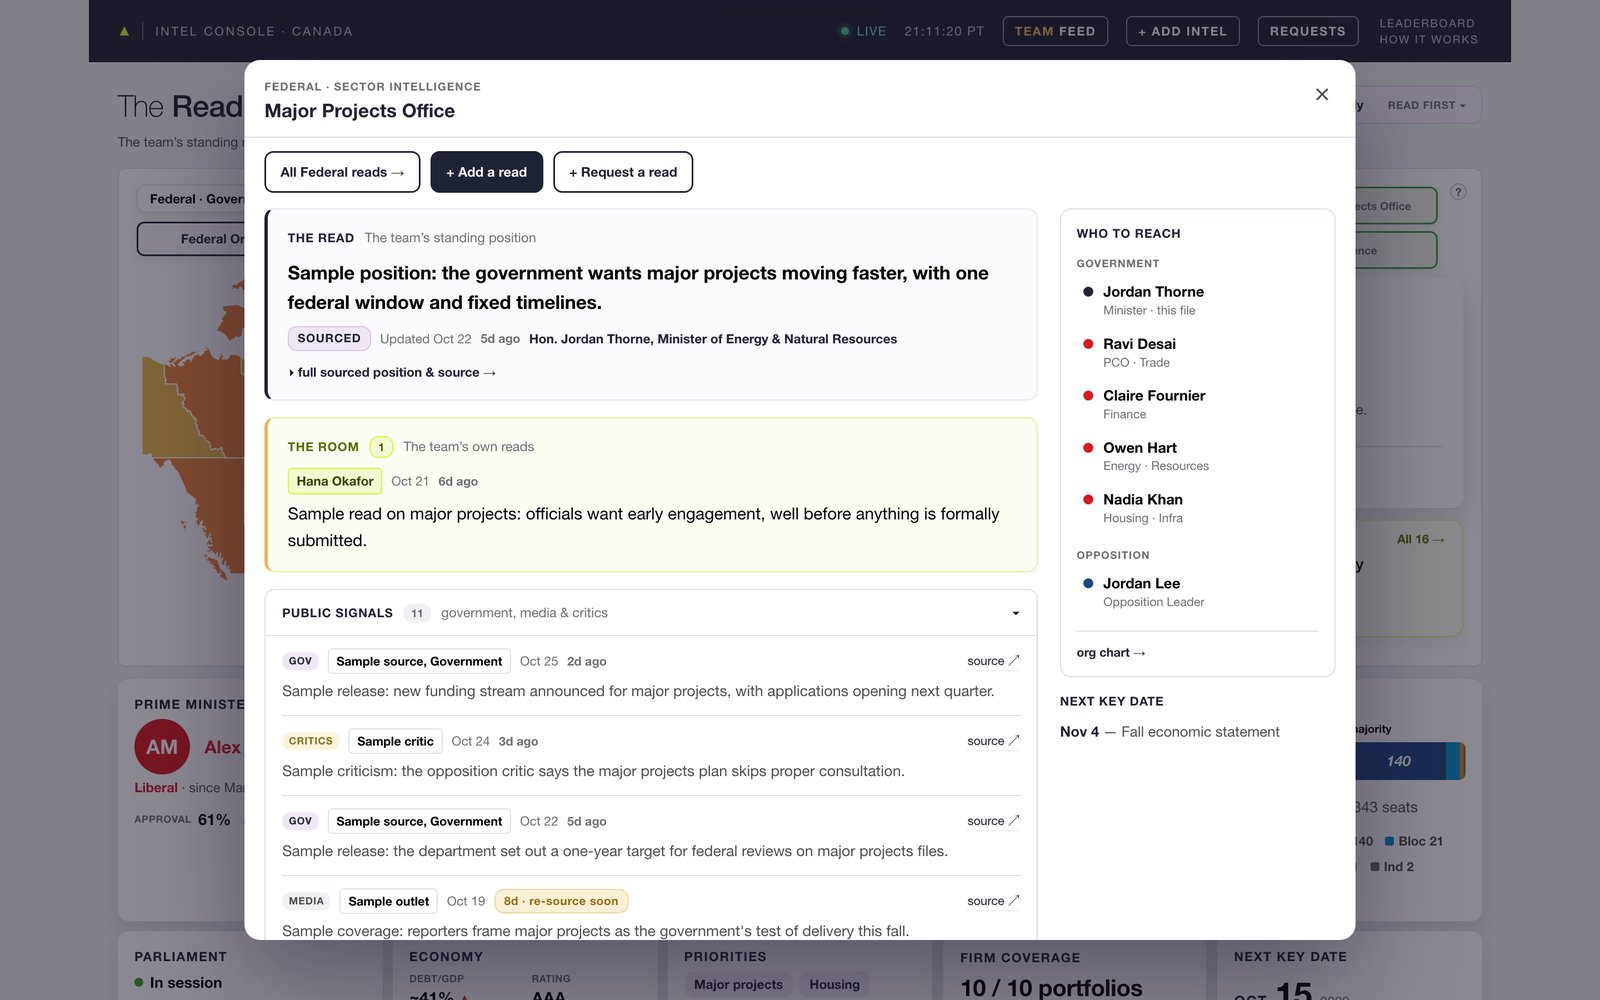Viewport: 1600px width, 1000px height.
Task: Select Claire Fournier, Finance contact
Action: tap(1153, 404)
